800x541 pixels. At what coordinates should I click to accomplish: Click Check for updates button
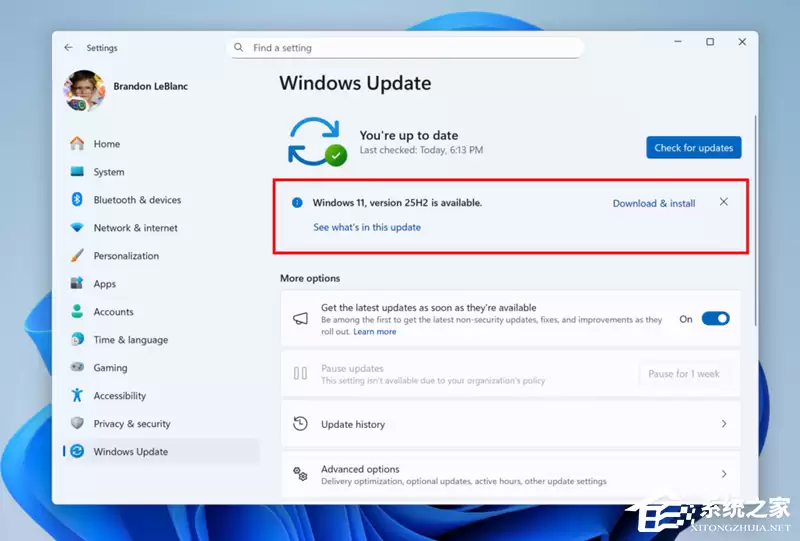pos(693,148)
